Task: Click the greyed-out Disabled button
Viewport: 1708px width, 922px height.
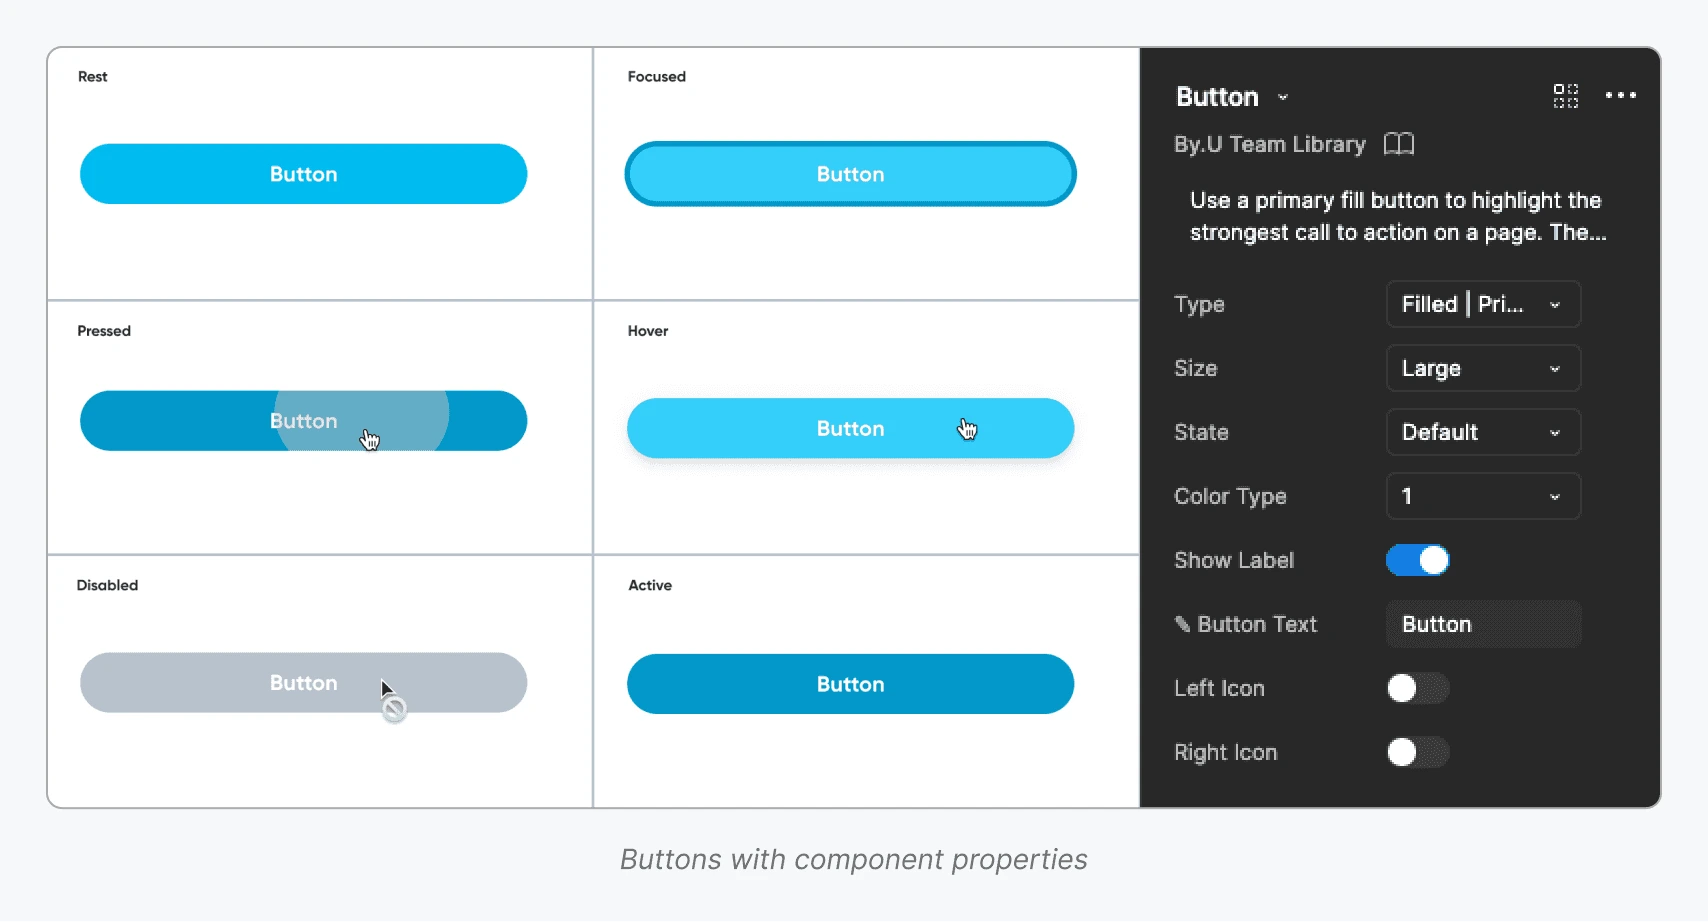Action: 303,683
